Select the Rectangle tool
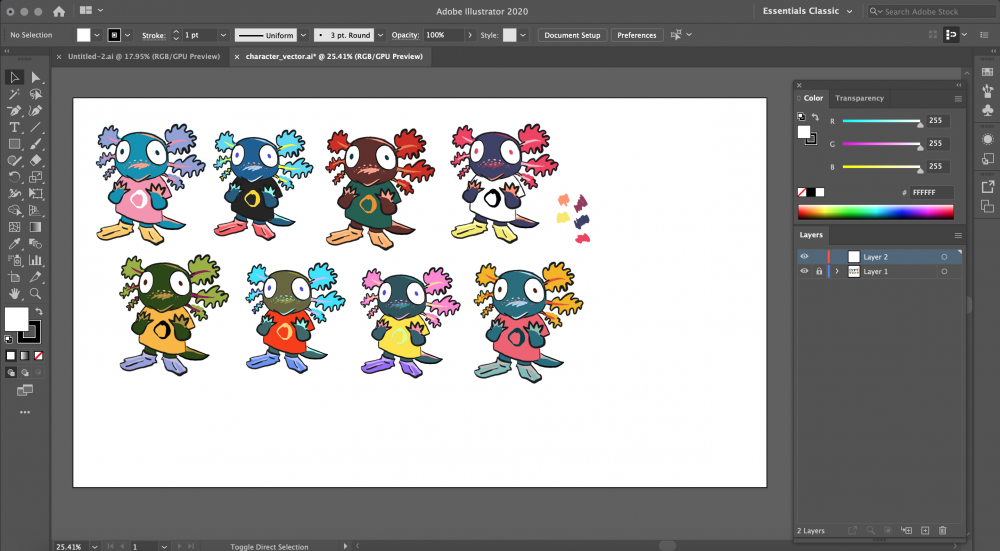 [x=13, y=143]
